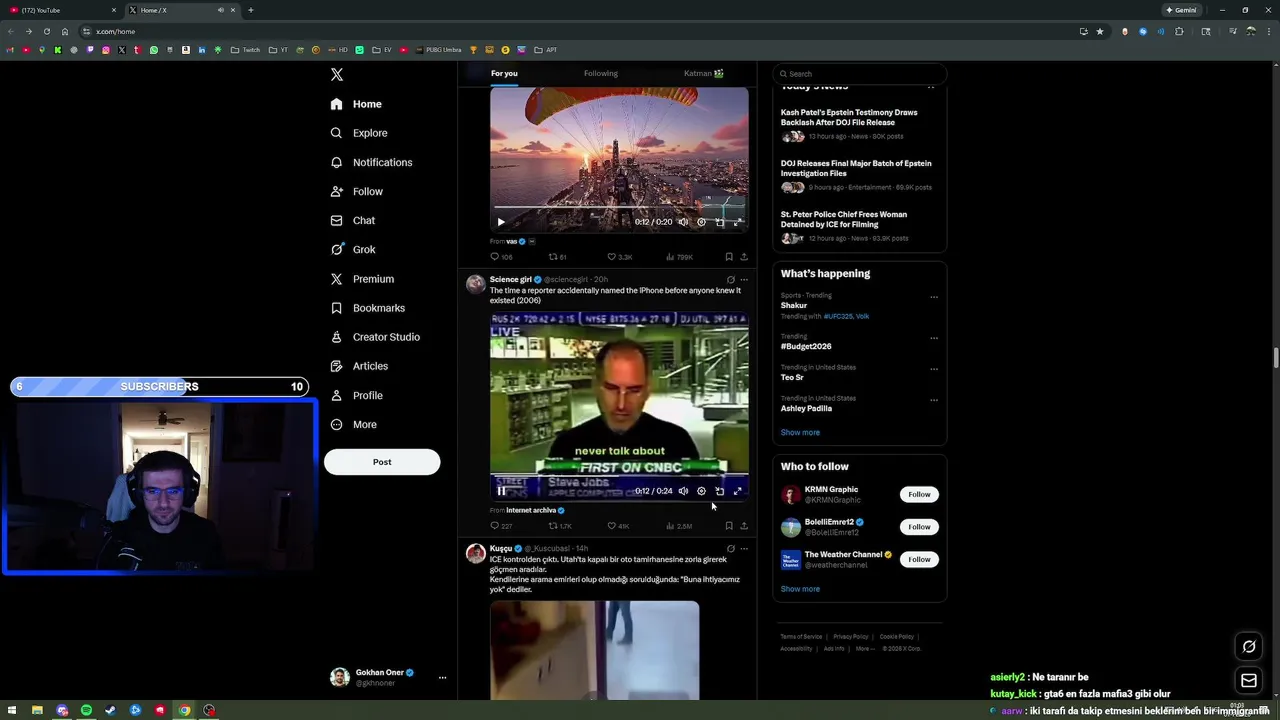Switch to Katman tab
Image resolution: width=1280 pixels, height=720 pixels.
703,73
